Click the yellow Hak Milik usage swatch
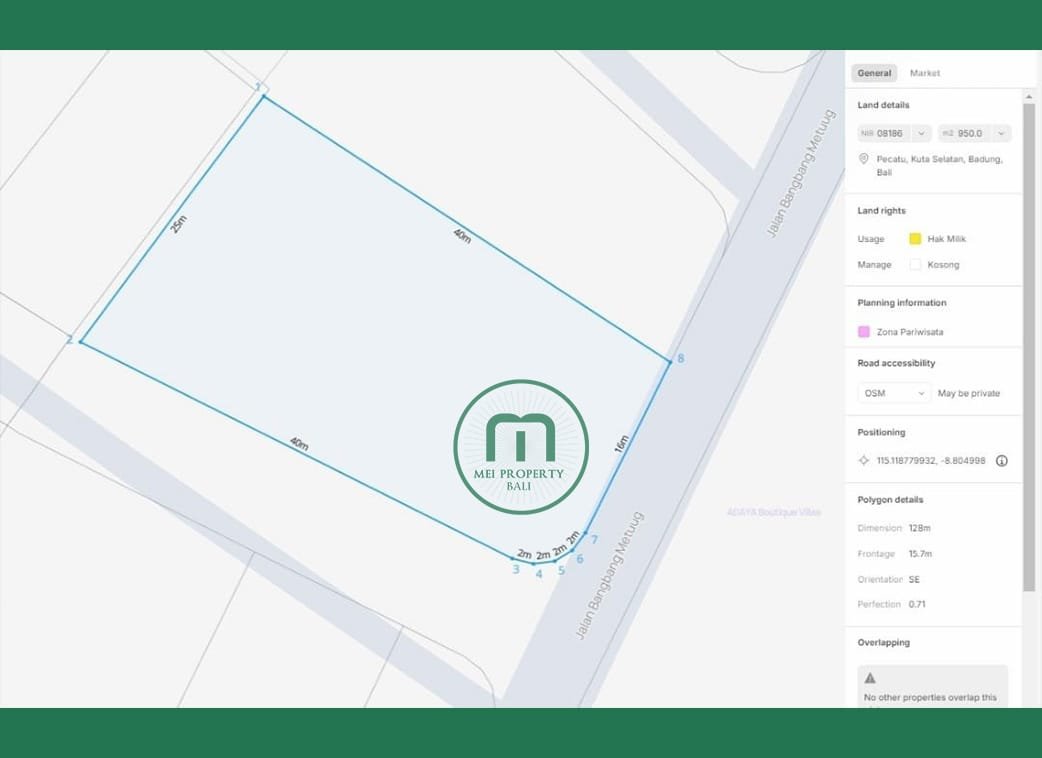Screen dimensions: 1042x758 point(915,239)
